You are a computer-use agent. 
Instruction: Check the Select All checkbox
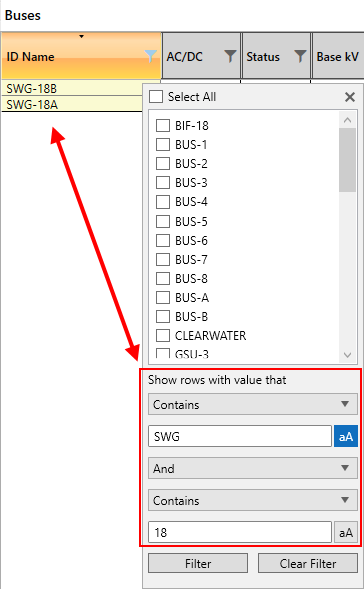[x=156, y=97]
